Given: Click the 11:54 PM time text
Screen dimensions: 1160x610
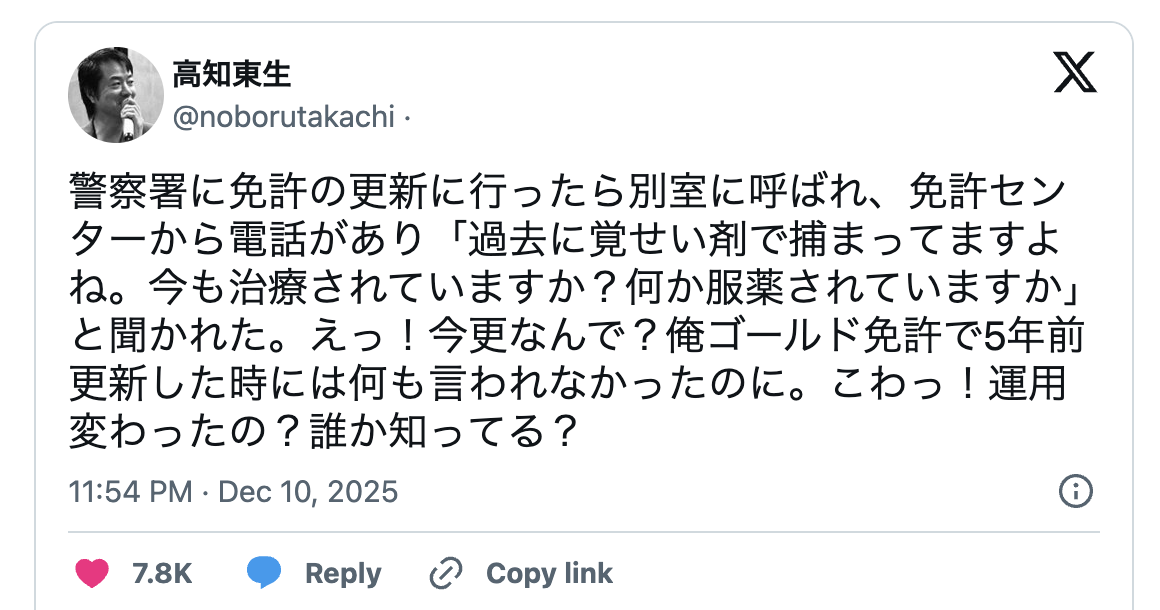Looking at the screenshot, I should [130, 492].
